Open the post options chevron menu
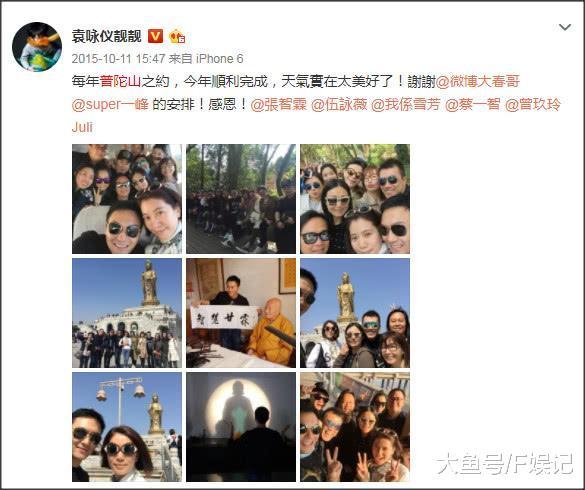 point(565,27)
